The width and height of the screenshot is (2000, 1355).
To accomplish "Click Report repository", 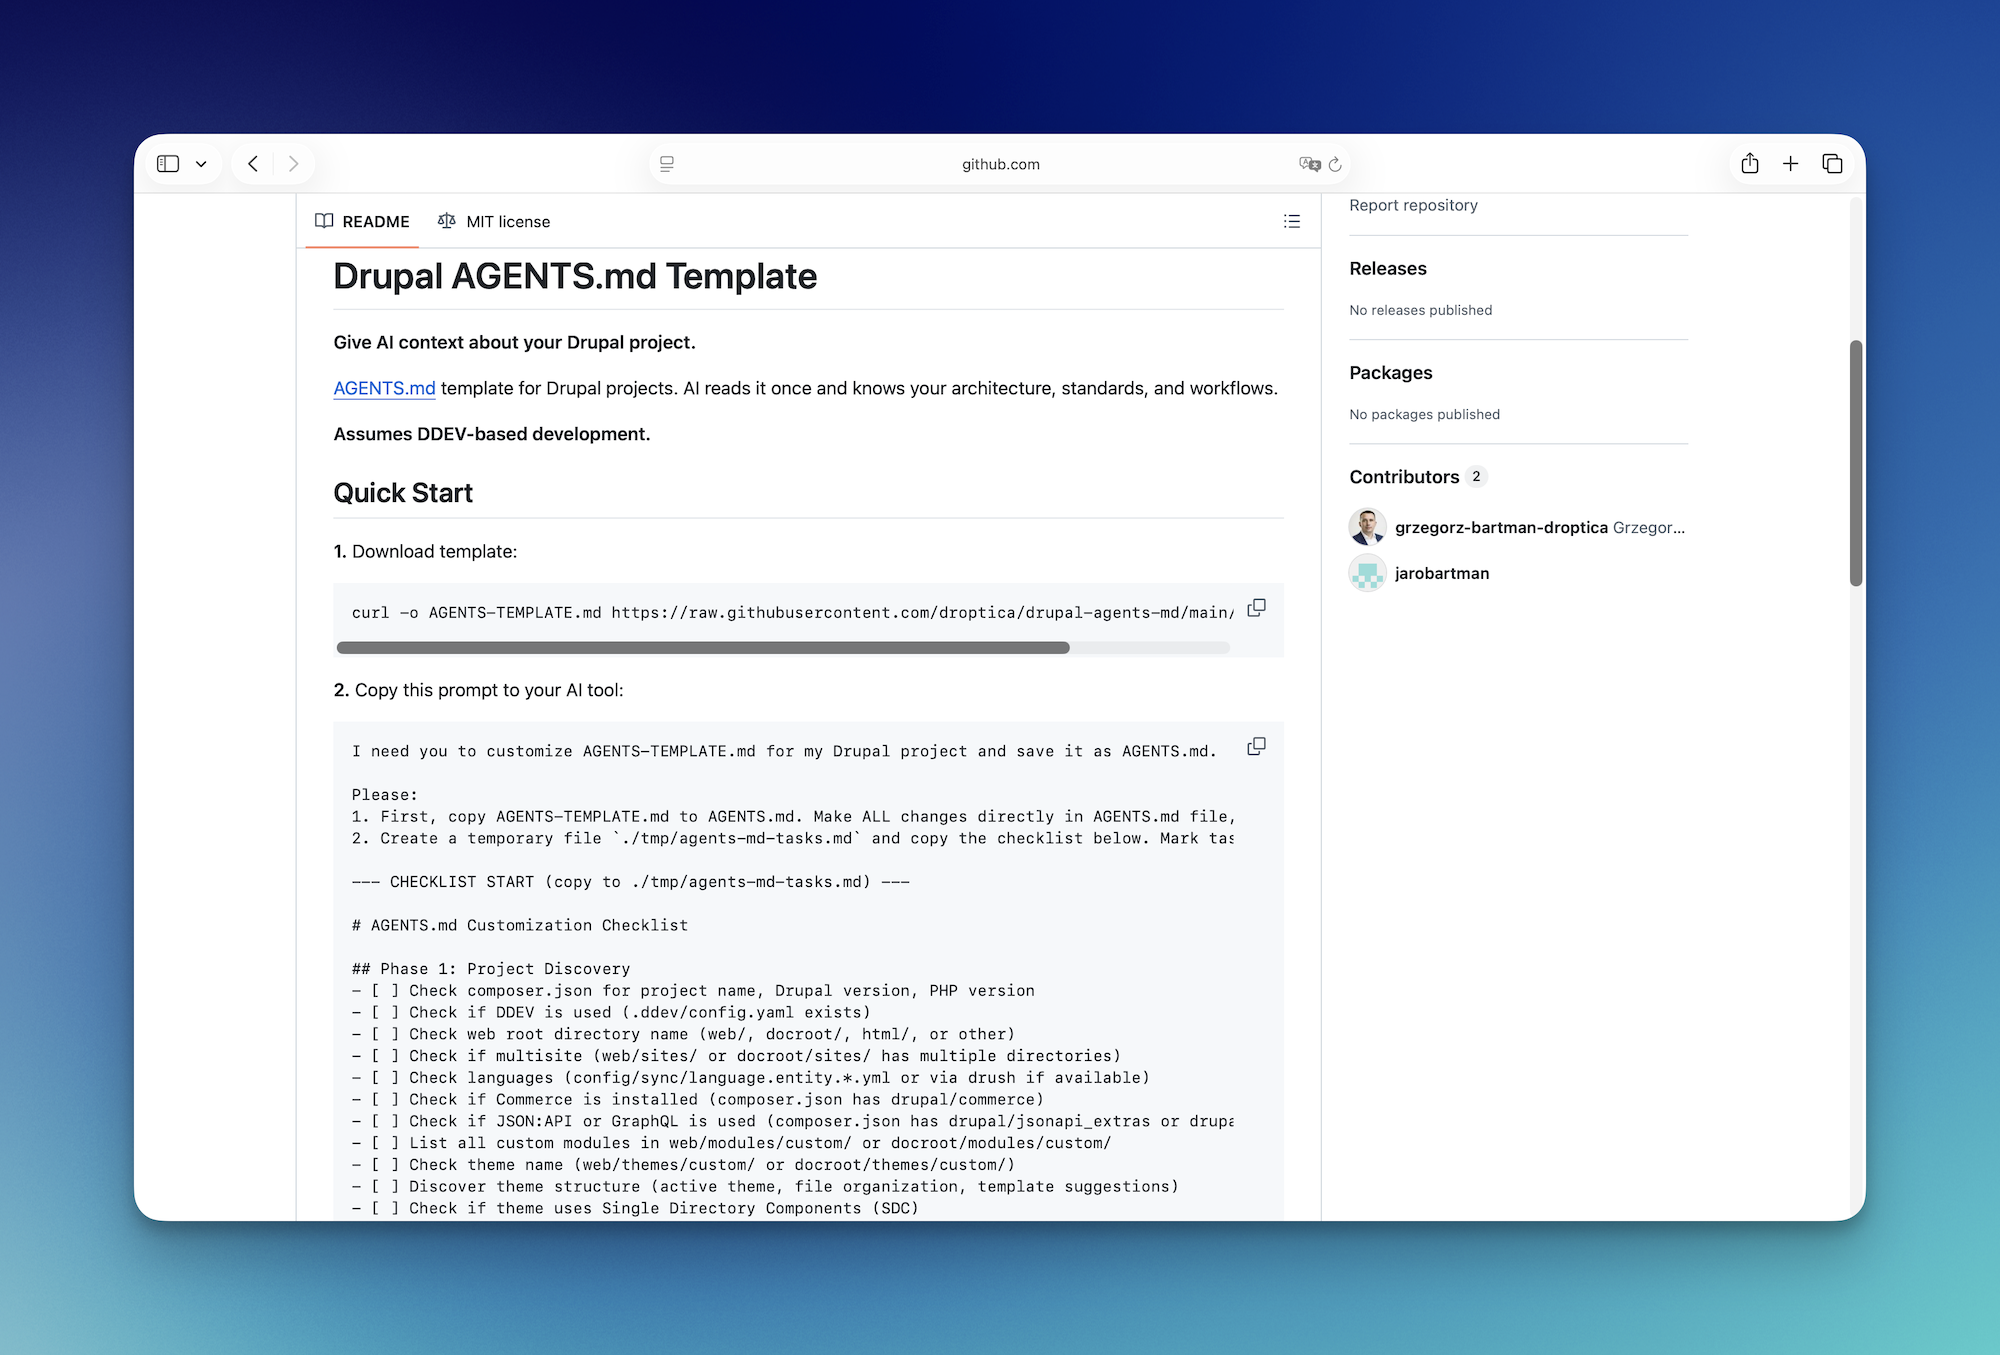I will click(1413, 204).
